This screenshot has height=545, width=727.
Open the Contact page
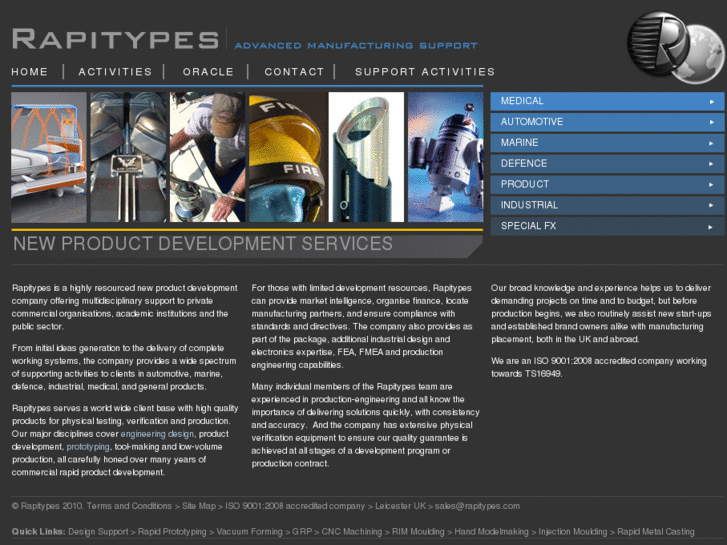click(294, 72)
